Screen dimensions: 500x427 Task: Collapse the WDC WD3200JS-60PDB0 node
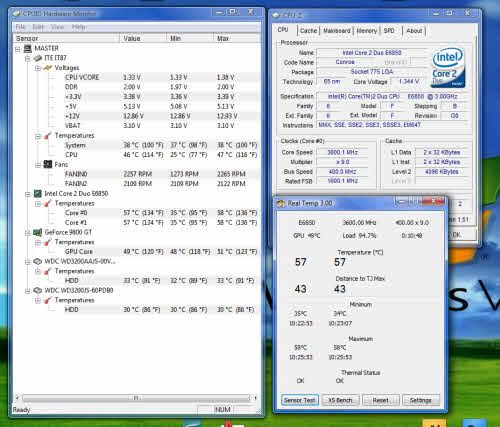[28, 291]
